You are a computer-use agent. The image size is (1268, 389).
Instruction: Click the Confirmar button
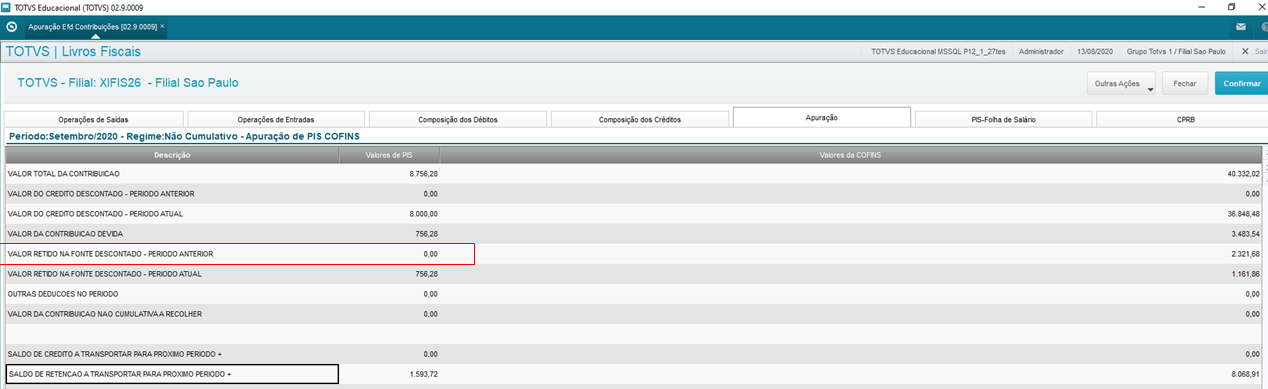[x=1241, y=84]
